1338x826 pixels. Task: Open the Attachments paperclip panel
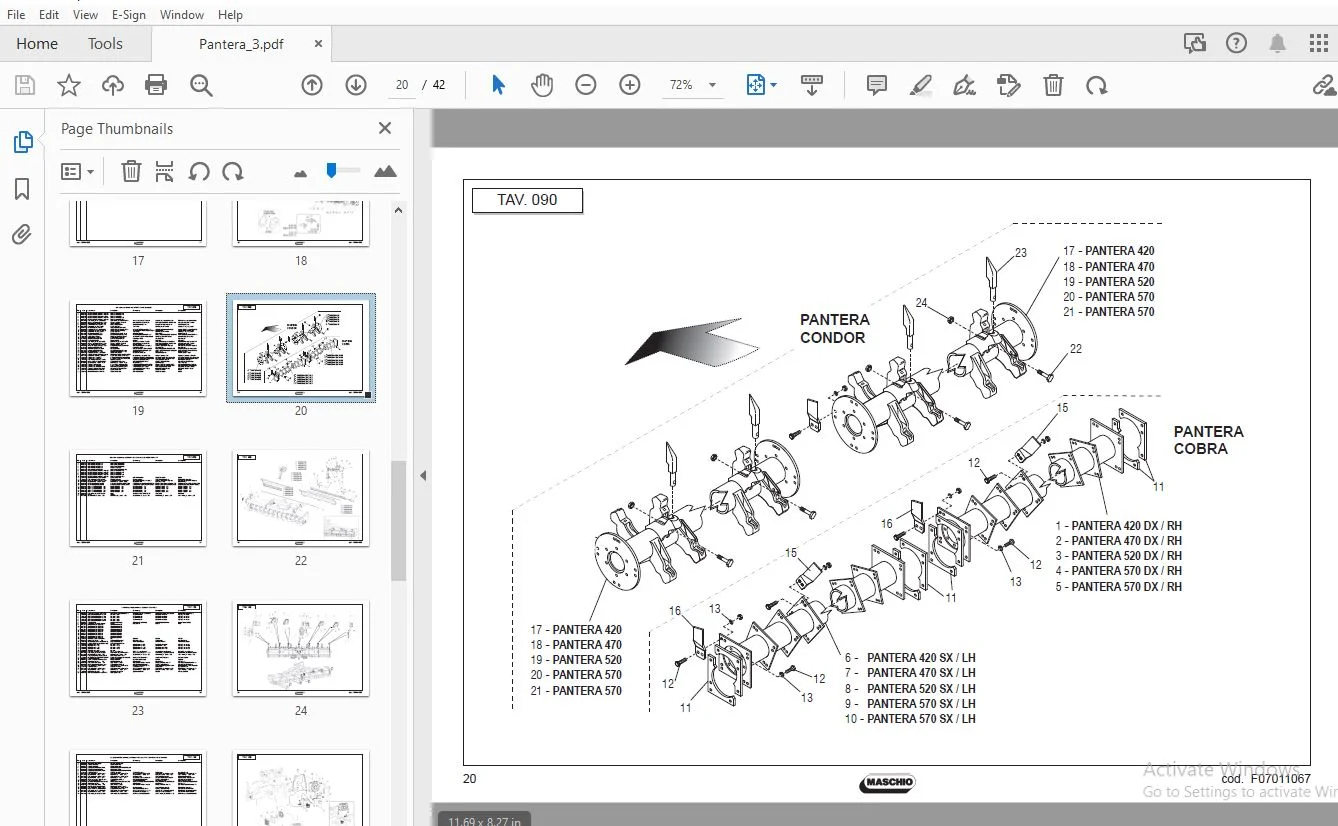pos(22,235)
